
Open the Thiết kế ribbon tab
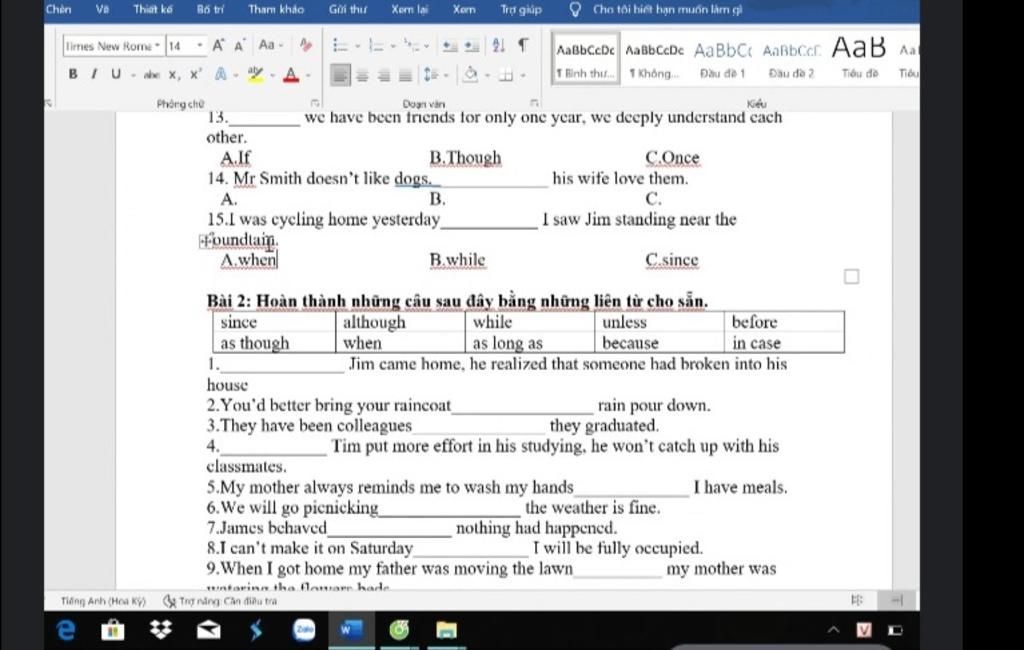153,9
